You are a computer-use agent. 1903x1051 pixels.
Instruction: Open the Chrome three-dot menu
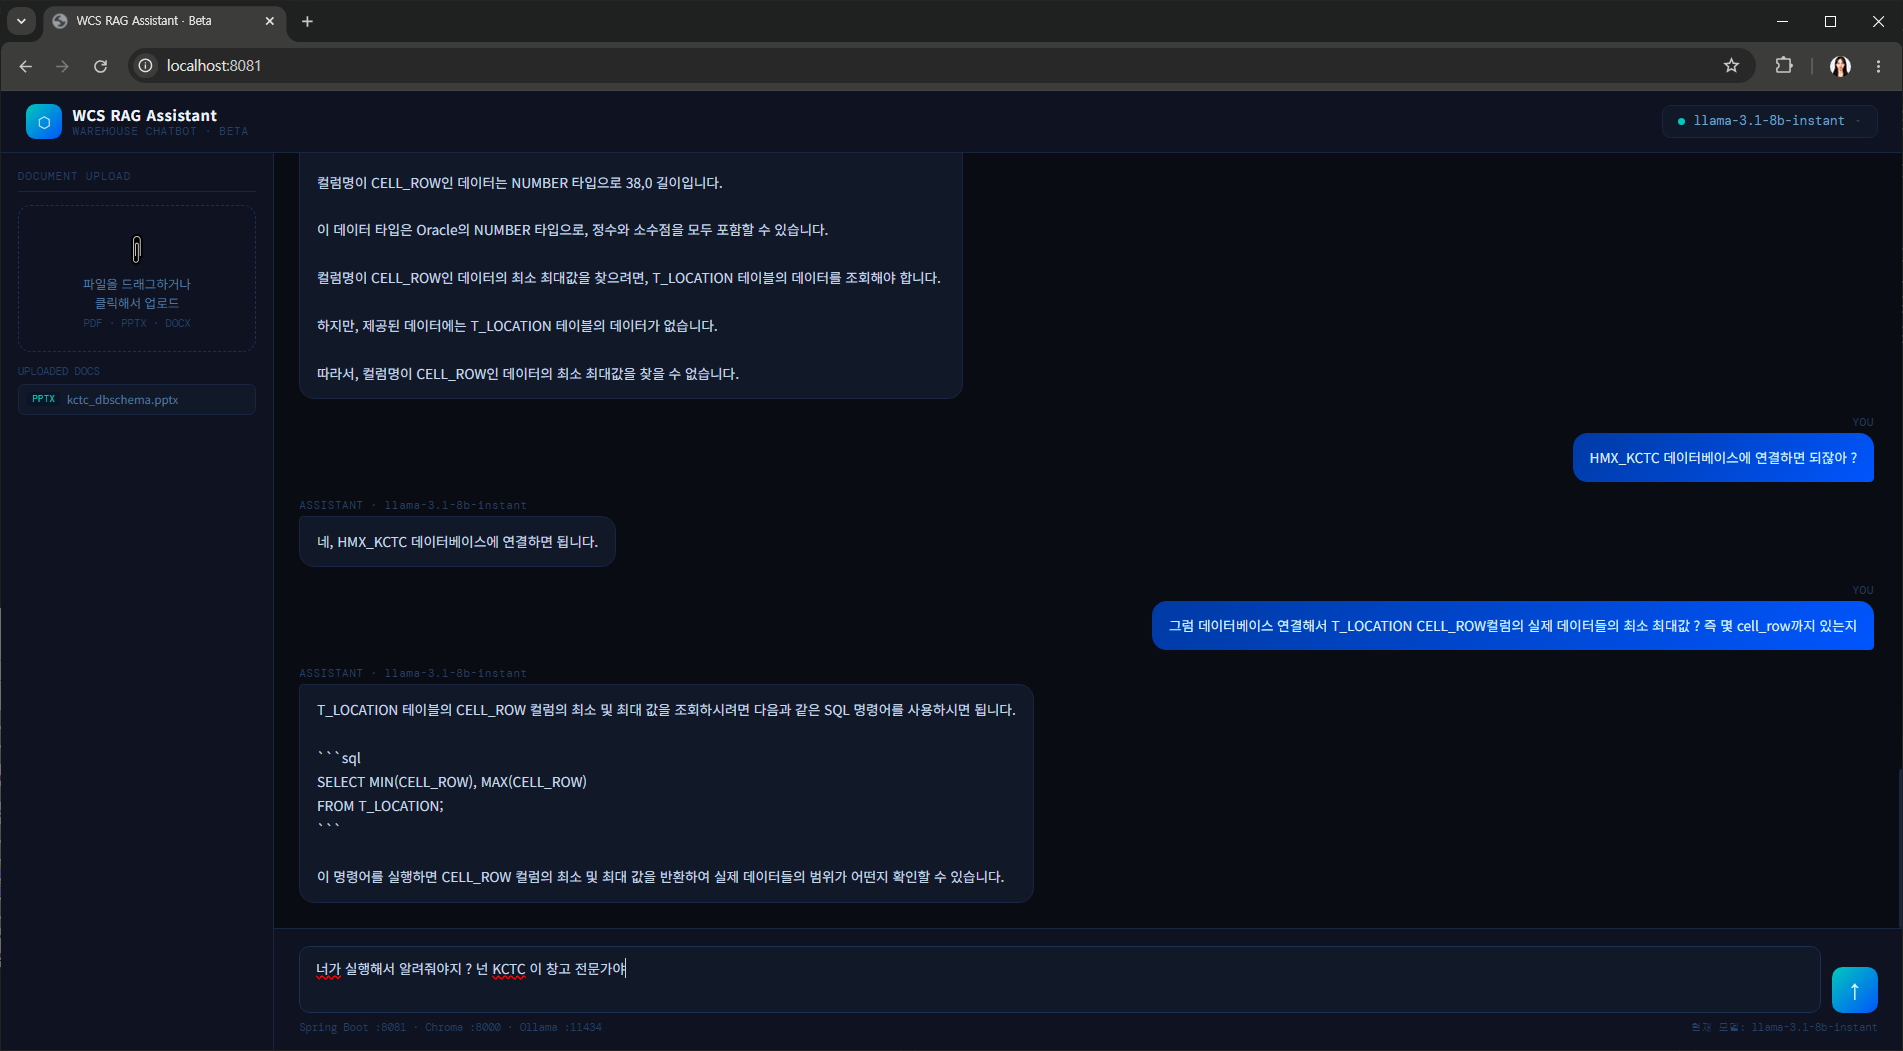pos(1879,66)
